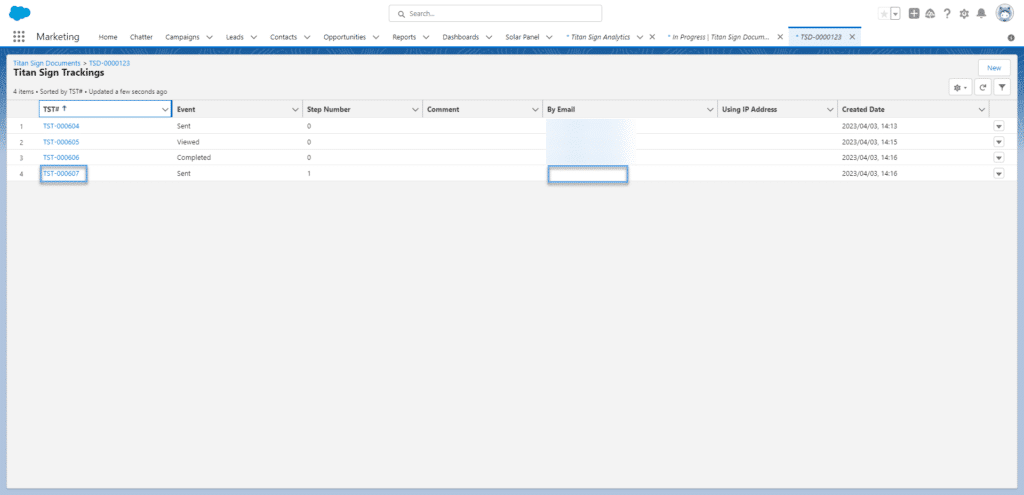Switch to the Titan Sign Analytics tab
The width and height of the screenshot is (1024, 495).
pos(600,37)
